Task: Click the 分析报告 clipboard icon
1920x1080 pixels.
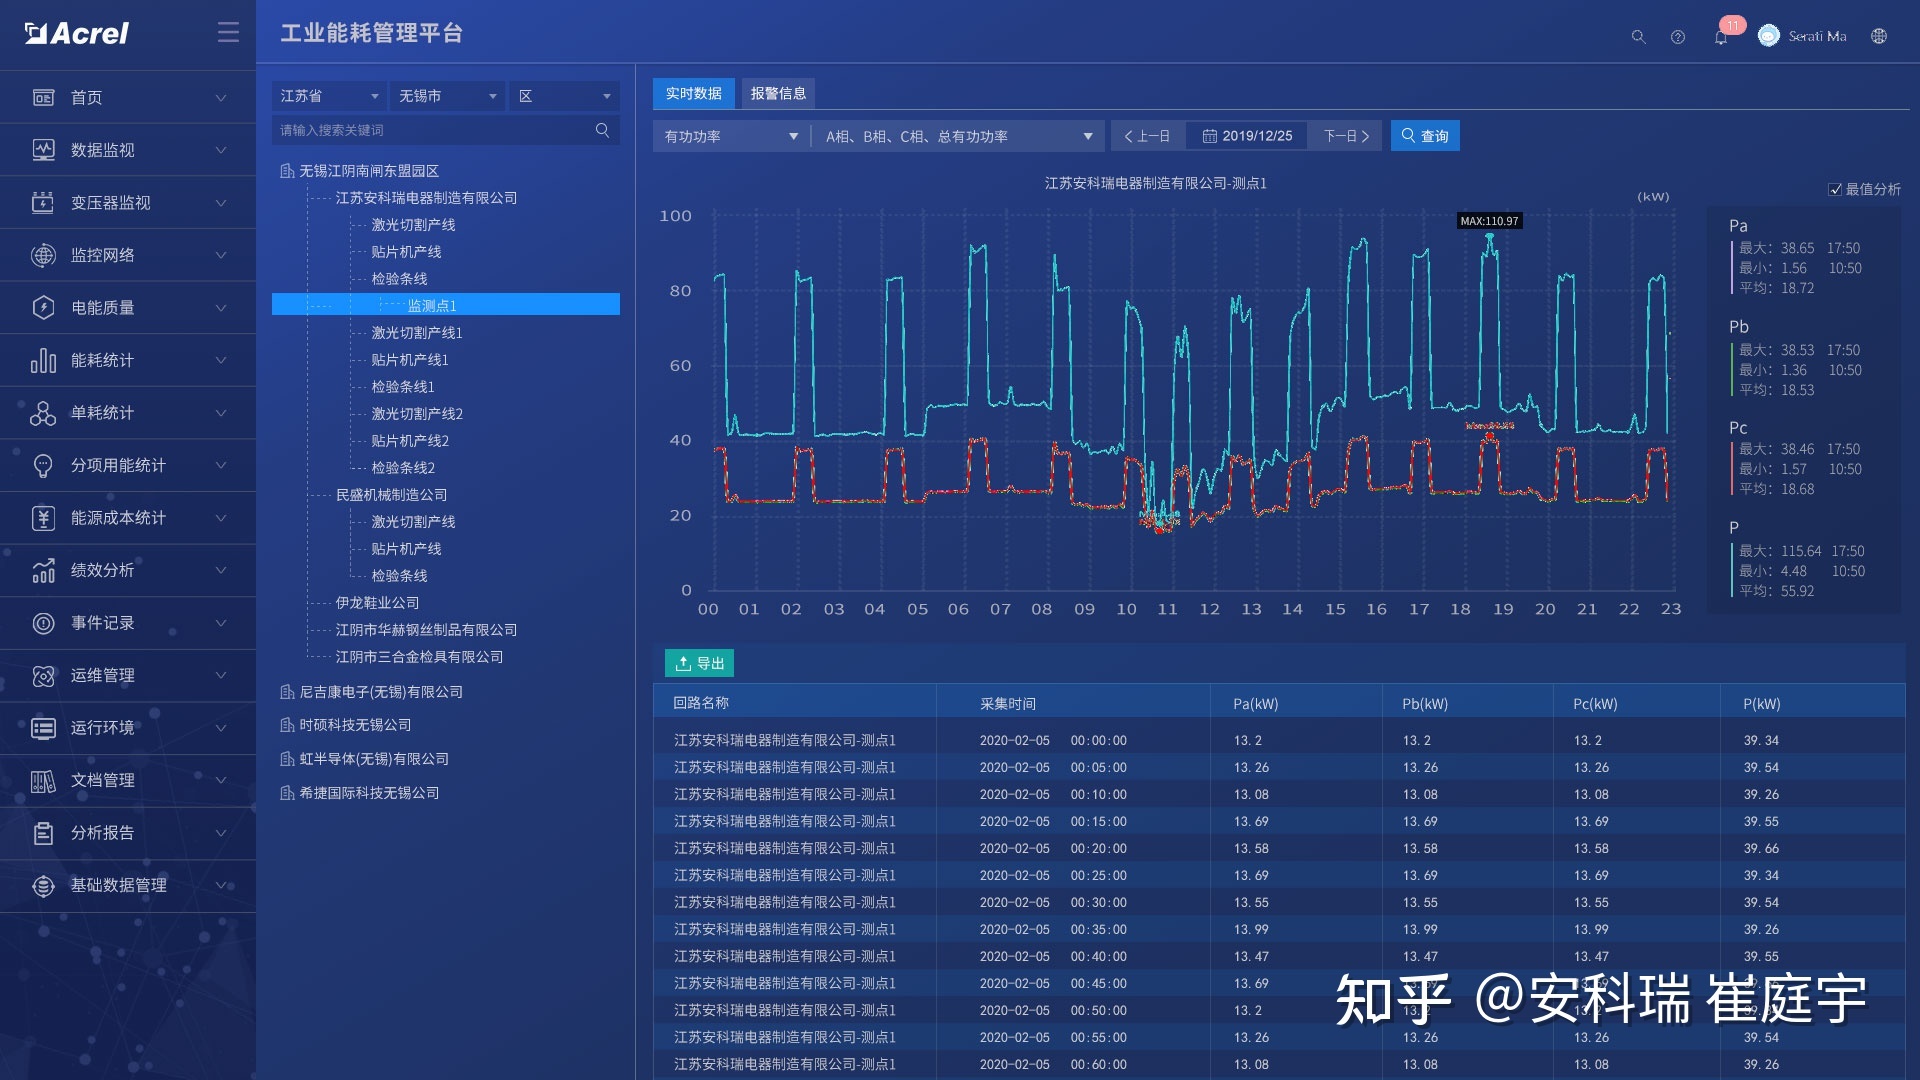Action: click(43, 833)
